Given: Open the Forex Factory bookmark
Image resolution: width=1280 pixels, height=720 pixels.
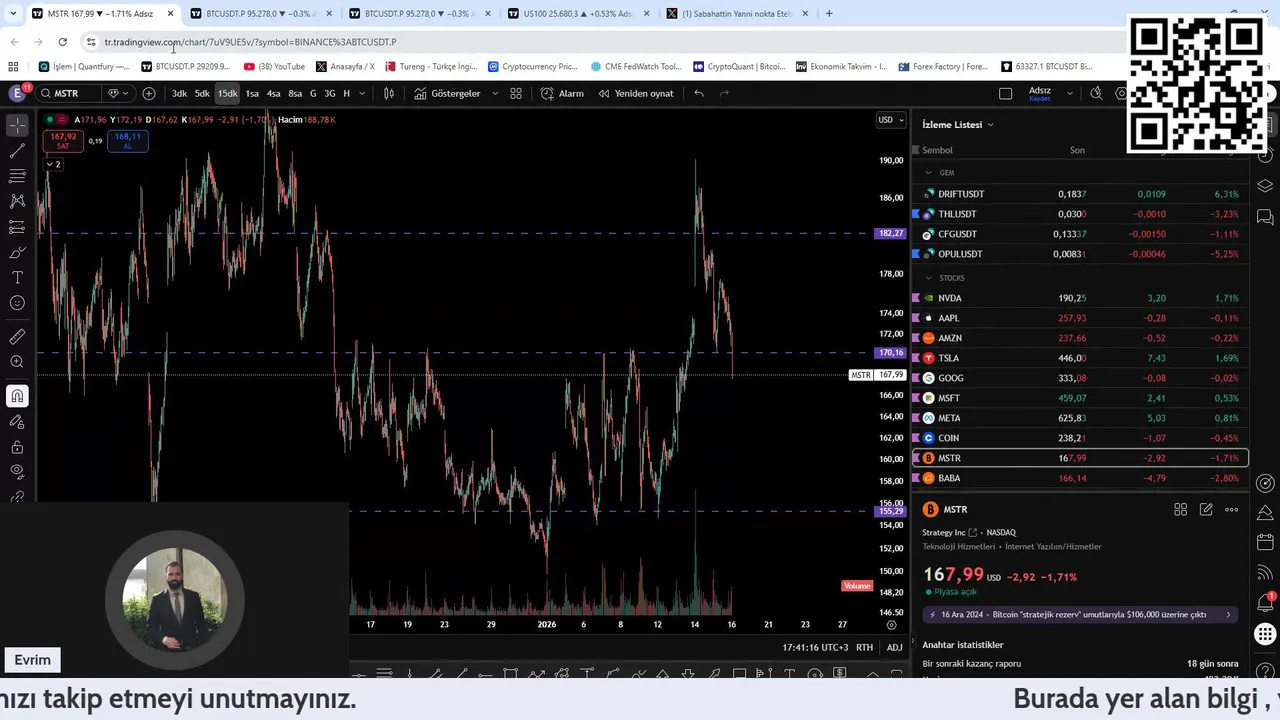Looking at the screenshot, I should (942, 67).
